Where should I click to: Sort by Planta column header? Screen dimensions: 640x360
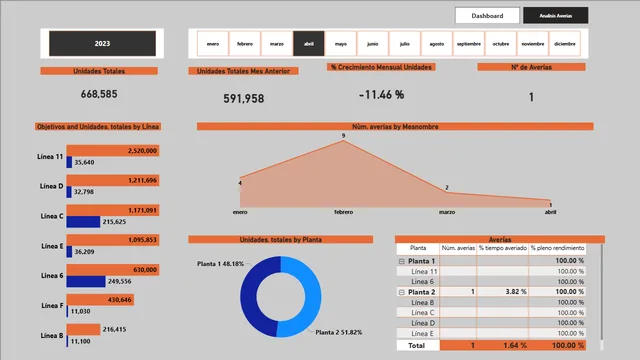point(418,248)
